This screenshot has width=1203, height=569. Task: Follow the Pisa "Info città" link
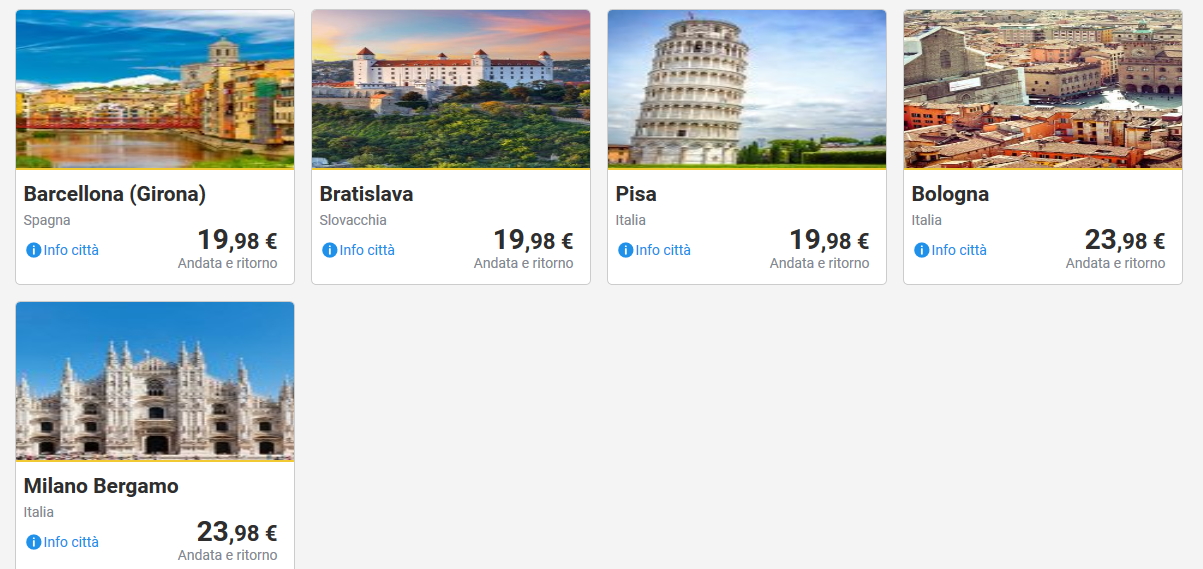click(663, 250)
